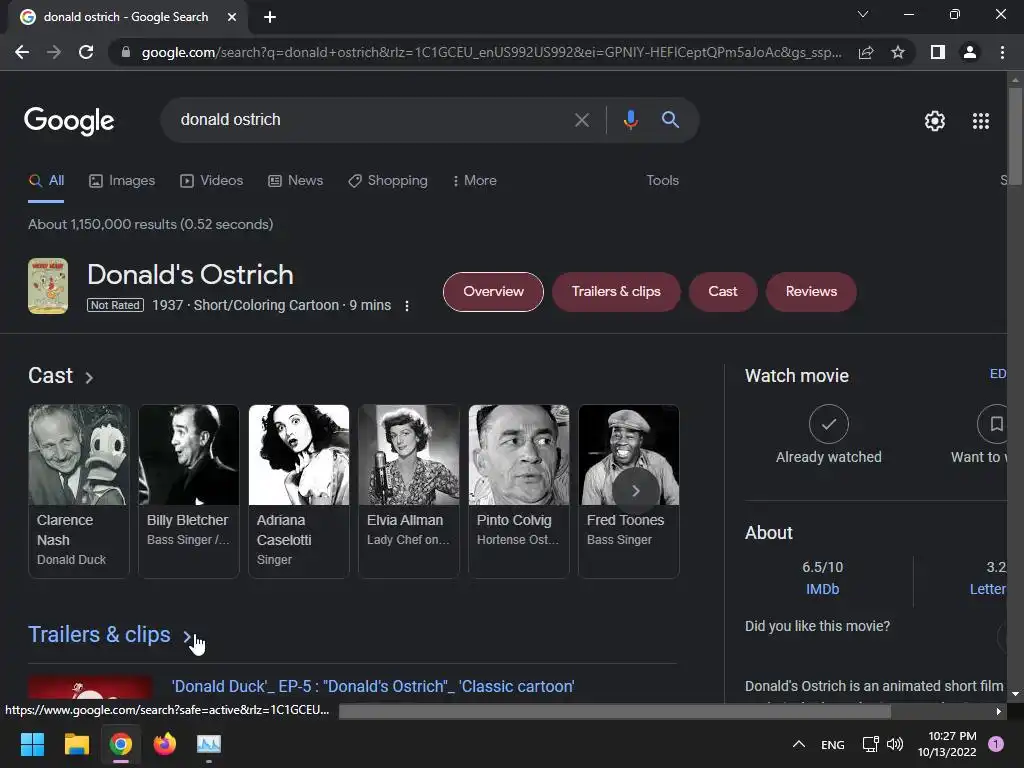Open the clock showing 10:27 PM
The image size is (1024, 768).
click(x=947, y=744)
